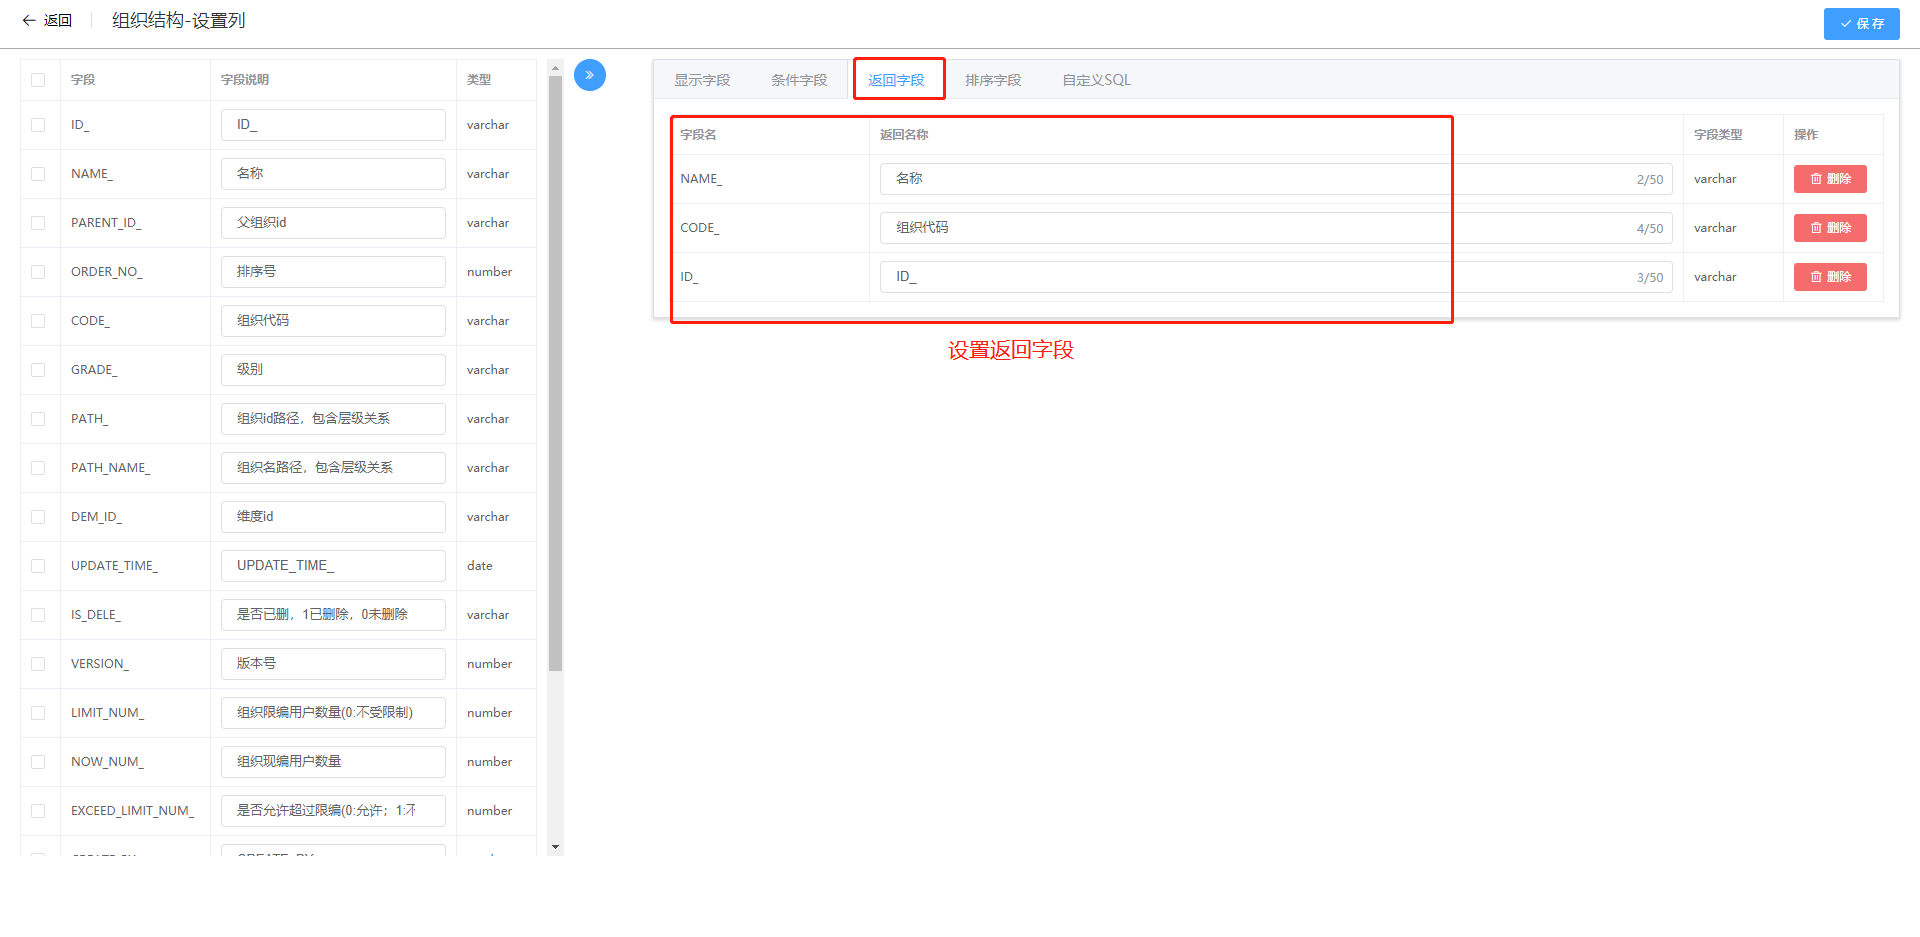Delete the NAME_ return field row
The width and height of the screenshot is (1920, 937).
coord(1829,179)
